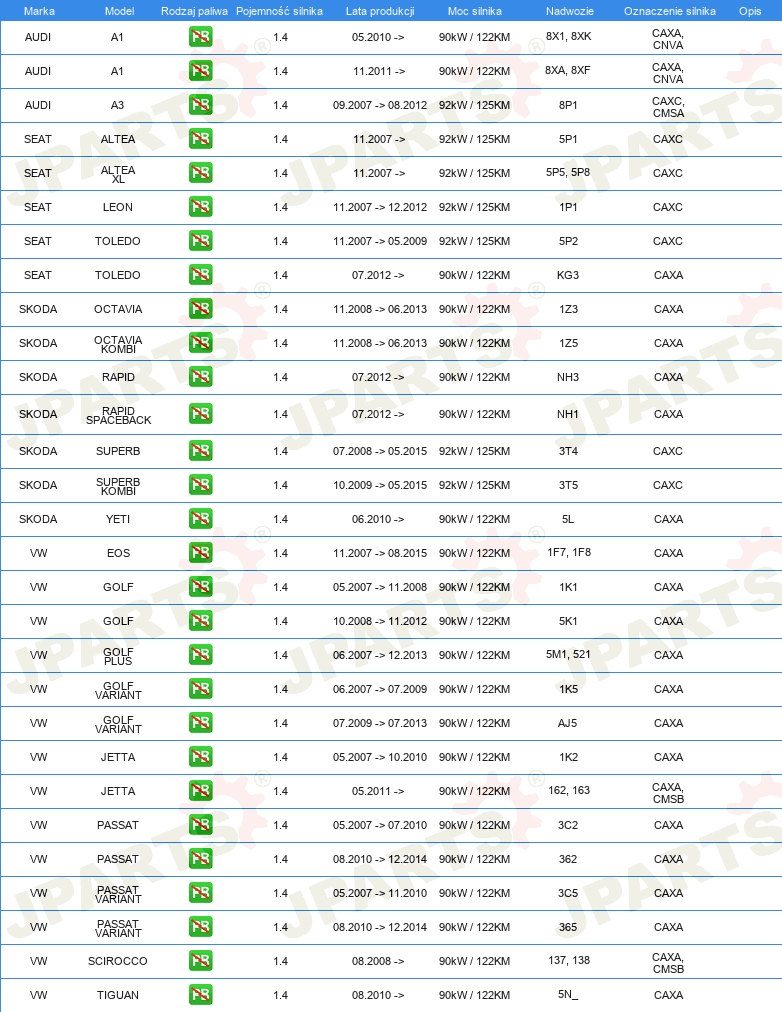Click the fuel icon in the VW TIGUAN row
Image resolution: width=782 pixels, height=1012 pixels.
tap(201, 995)
